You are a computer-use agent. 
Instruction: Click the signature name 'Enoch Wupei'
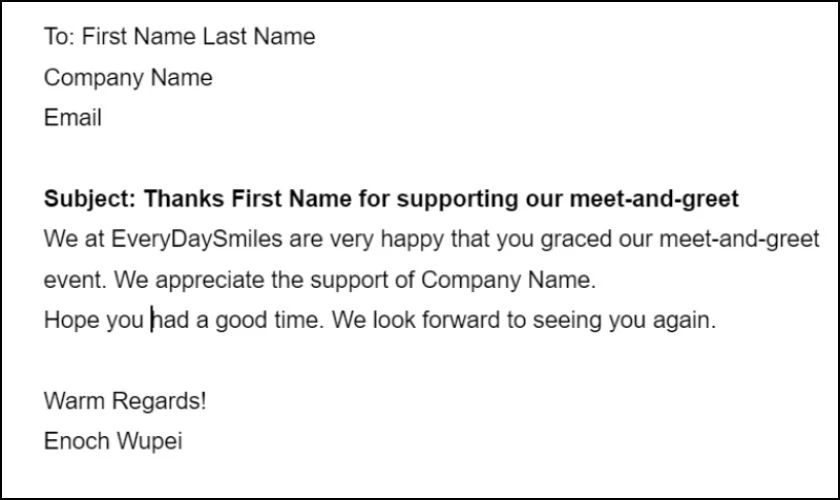click(113, 442)
